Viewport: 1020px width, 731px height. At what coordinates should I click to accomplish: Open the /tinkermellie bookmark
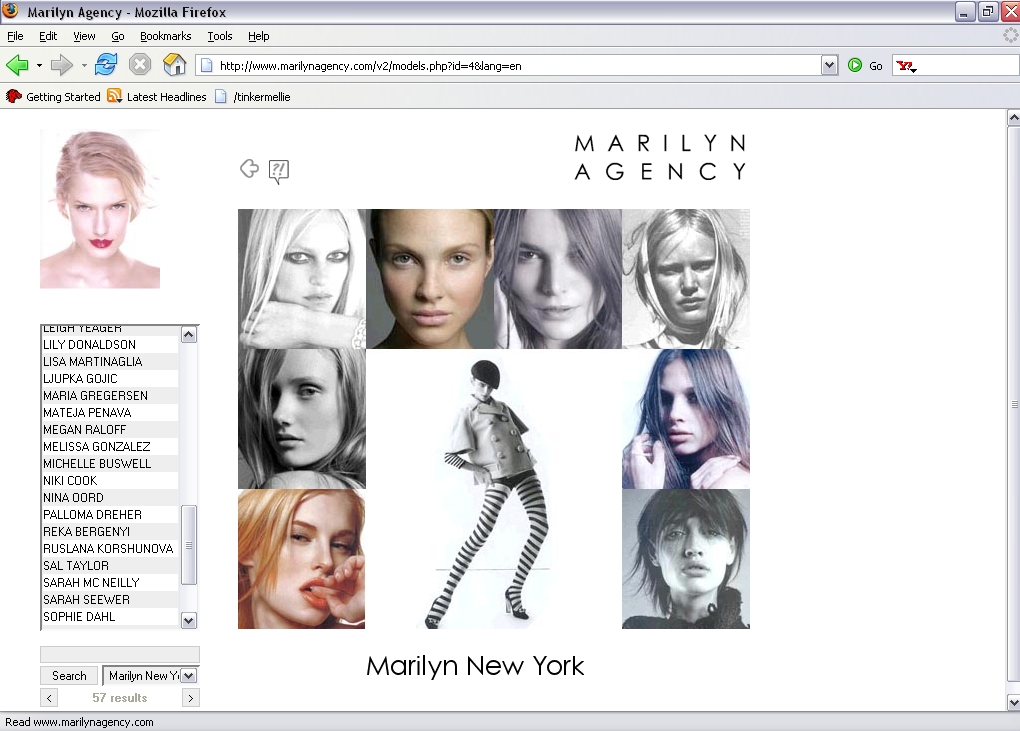(253, 97)
